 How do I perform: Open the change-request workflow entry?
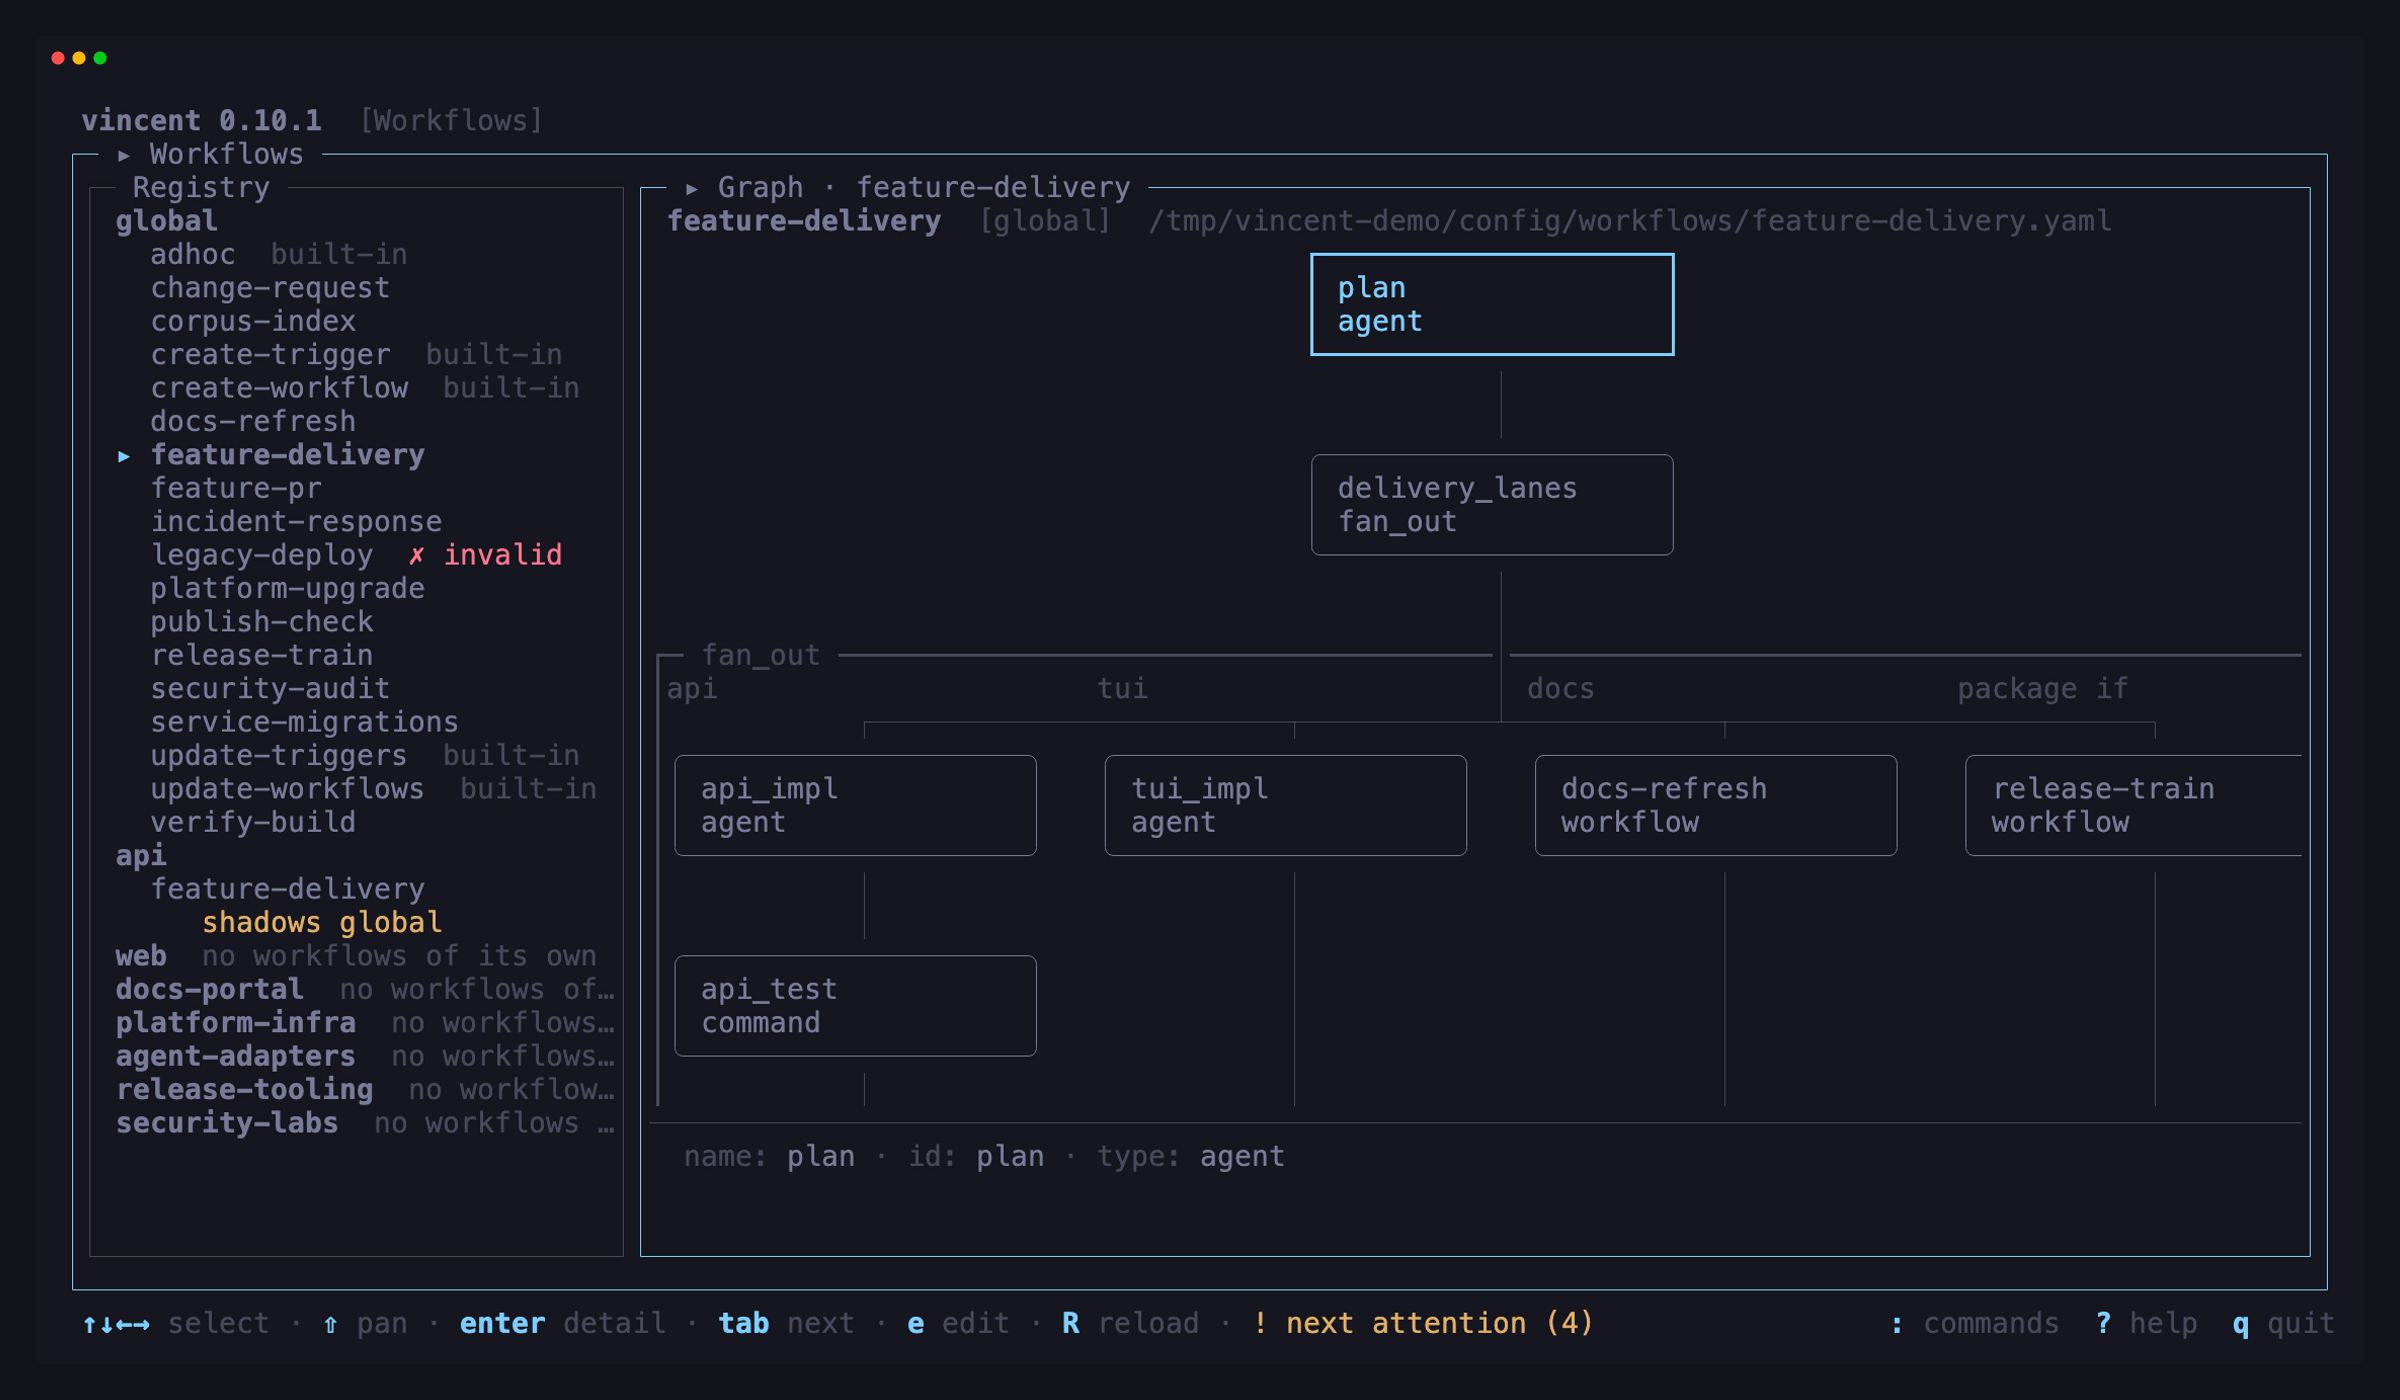pyautogui.click(x=270, y=288)
